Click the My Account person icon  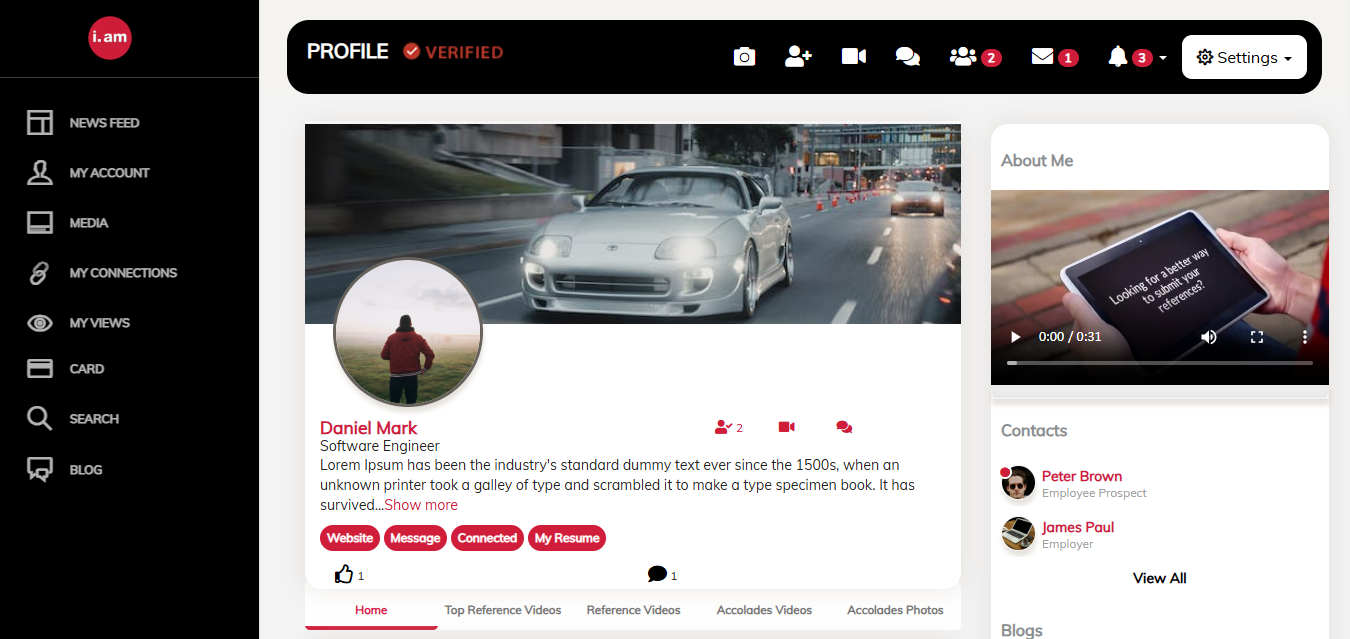39,172
